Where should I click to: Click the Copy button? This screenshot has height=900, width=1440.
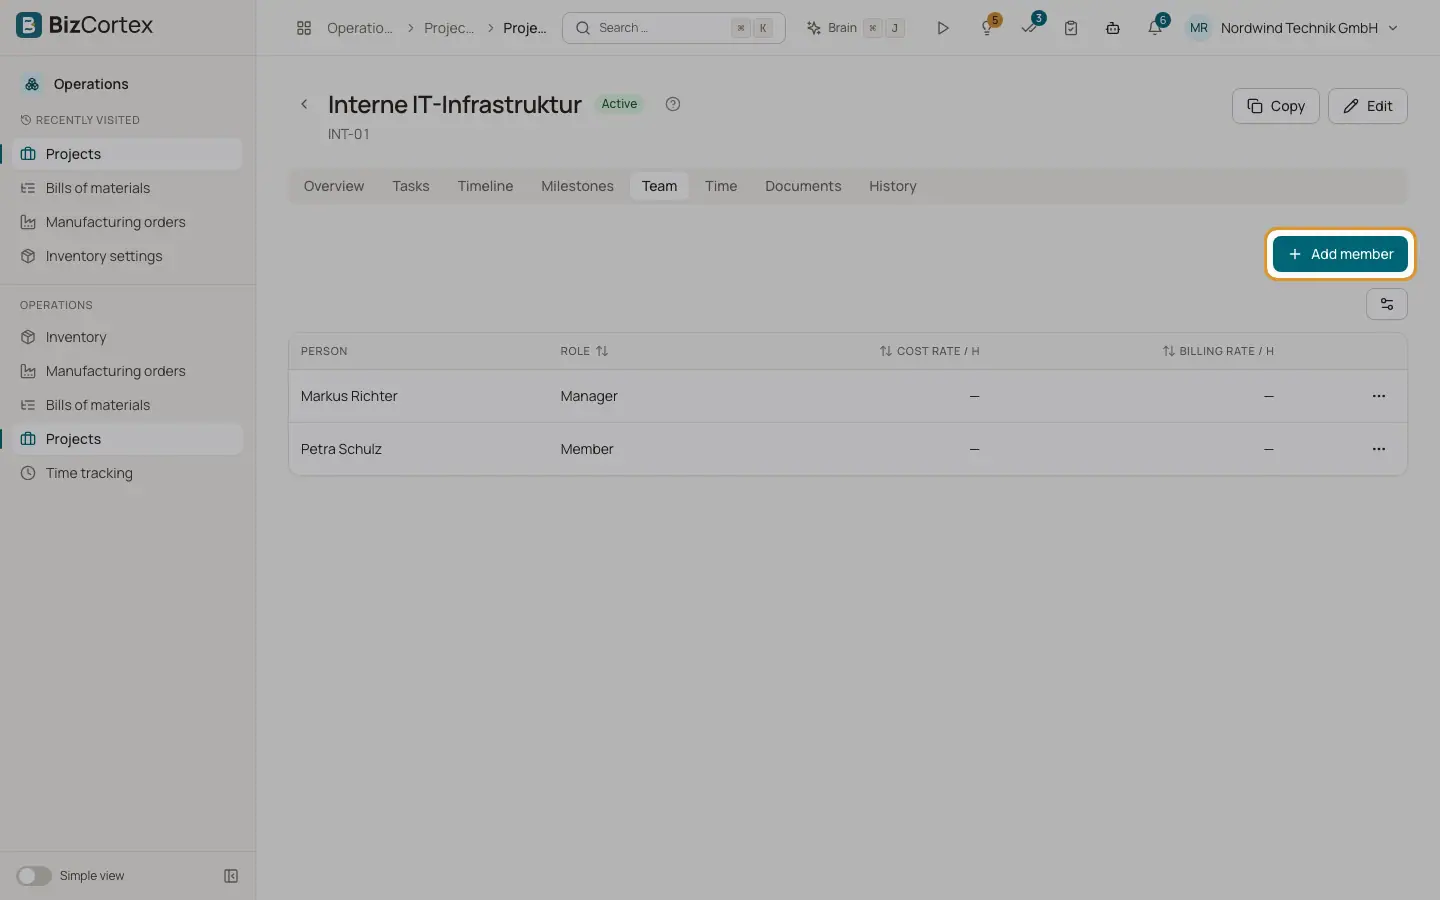pos(1276,106)
